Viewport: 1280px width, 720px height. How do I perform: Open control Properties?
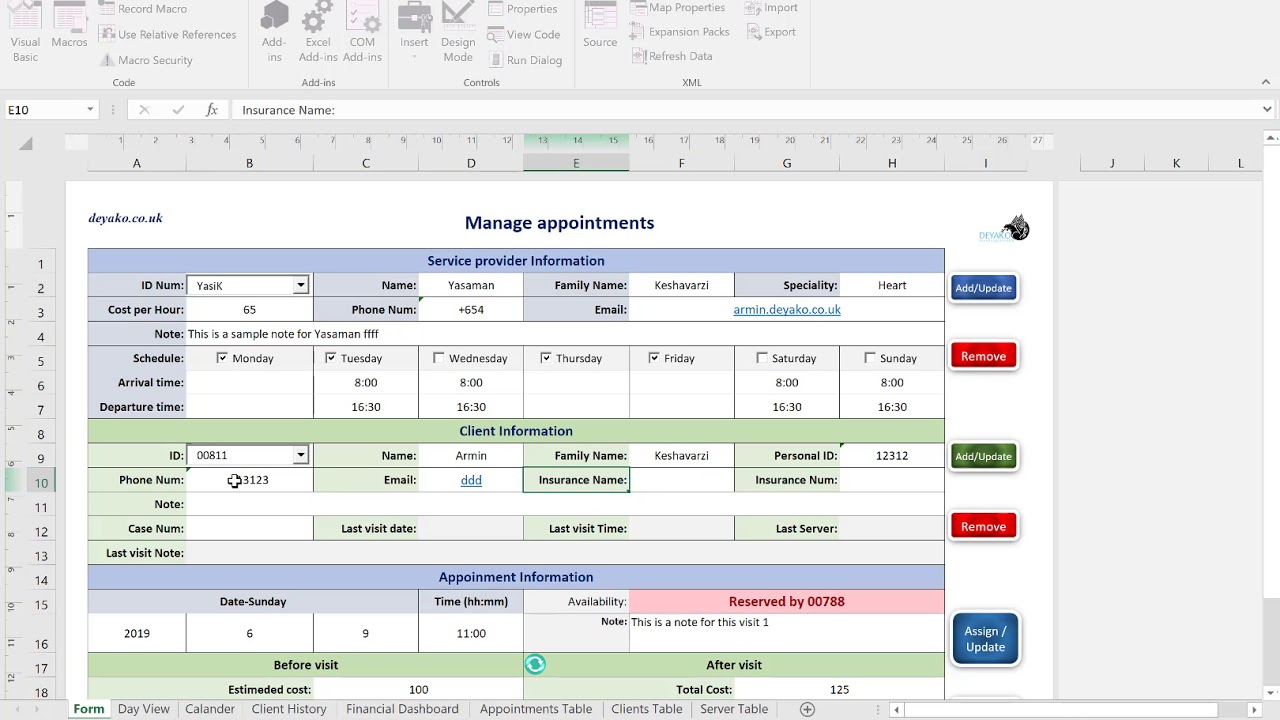pyautogui.click(x=523, y=9)
